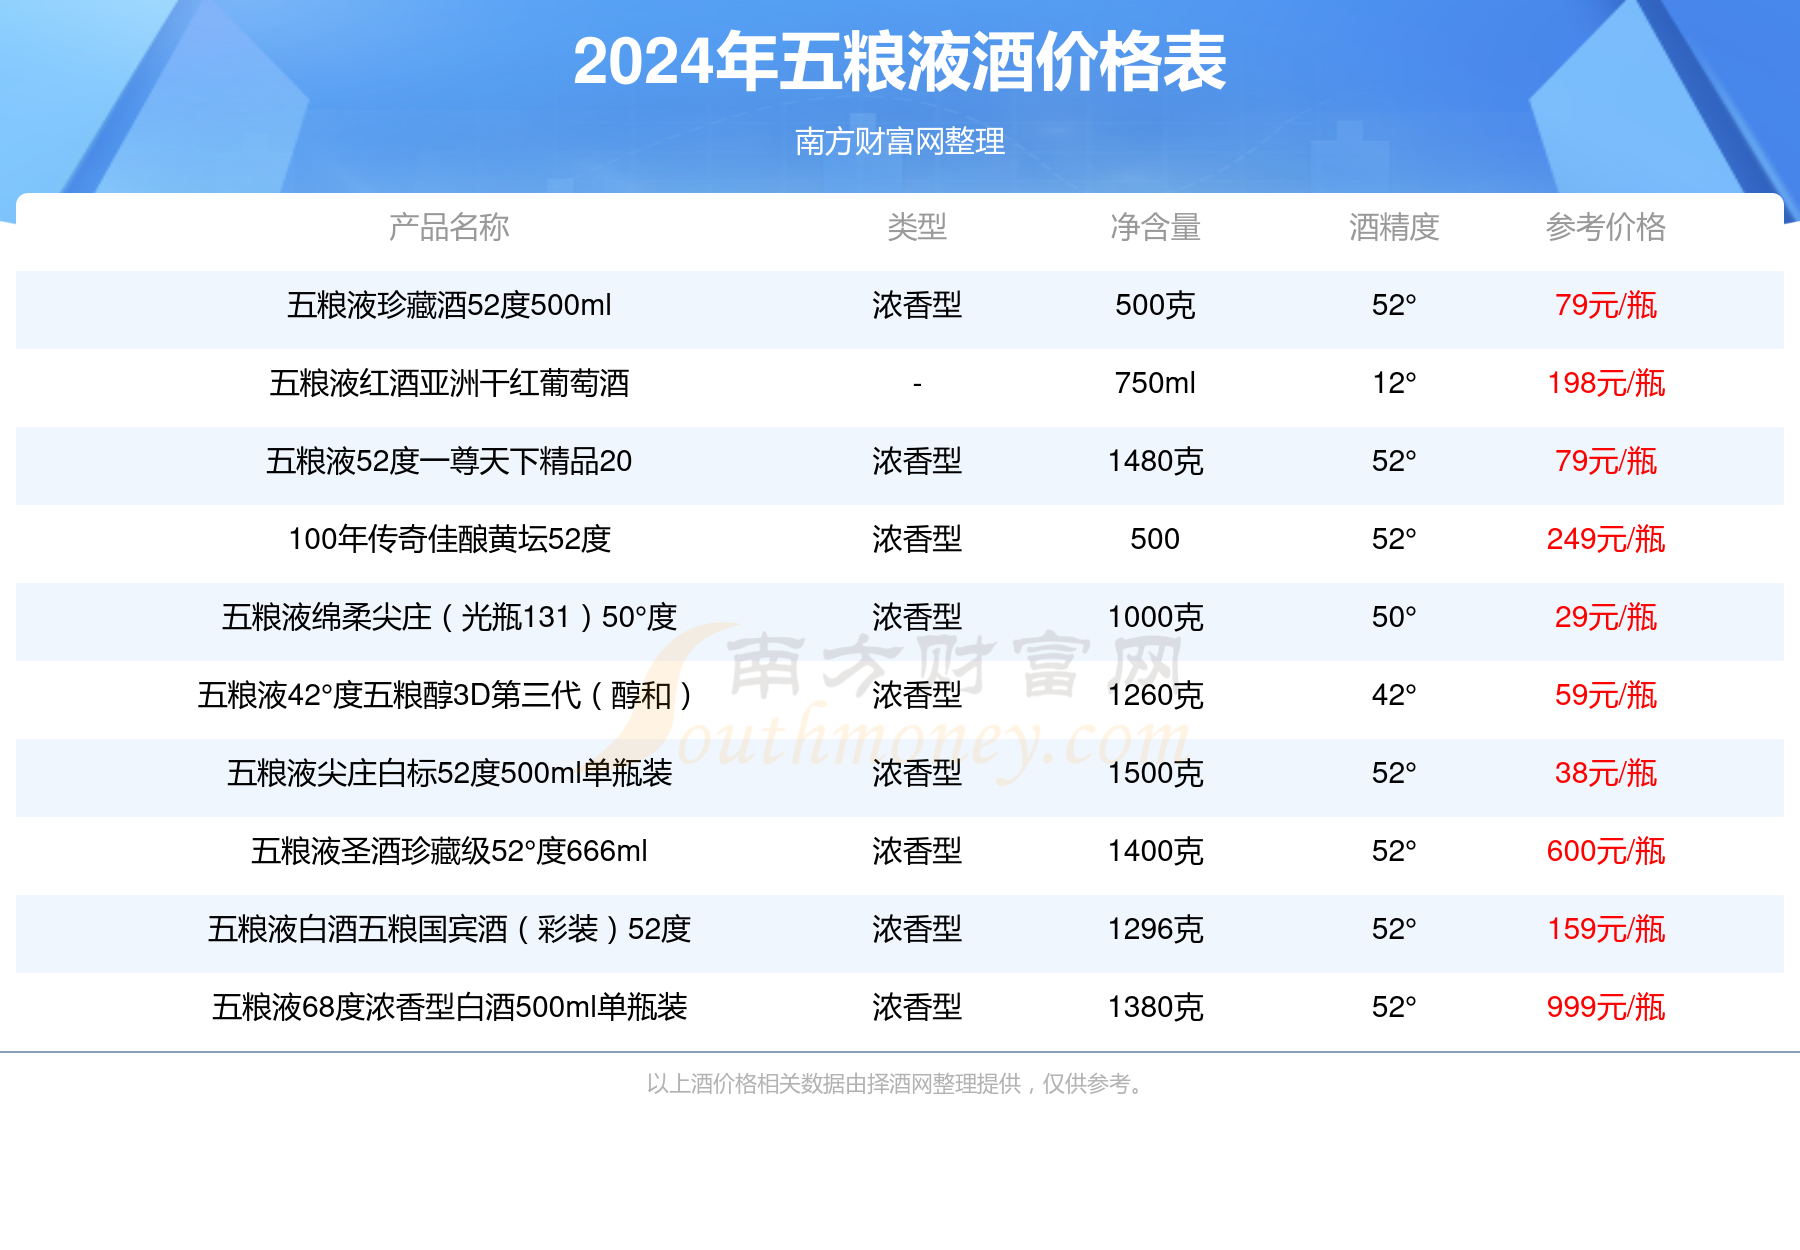Viewport: 1800px width, 1250px height.
Task: Click the 42° alcohol content value
Action: click(1394, 695)
